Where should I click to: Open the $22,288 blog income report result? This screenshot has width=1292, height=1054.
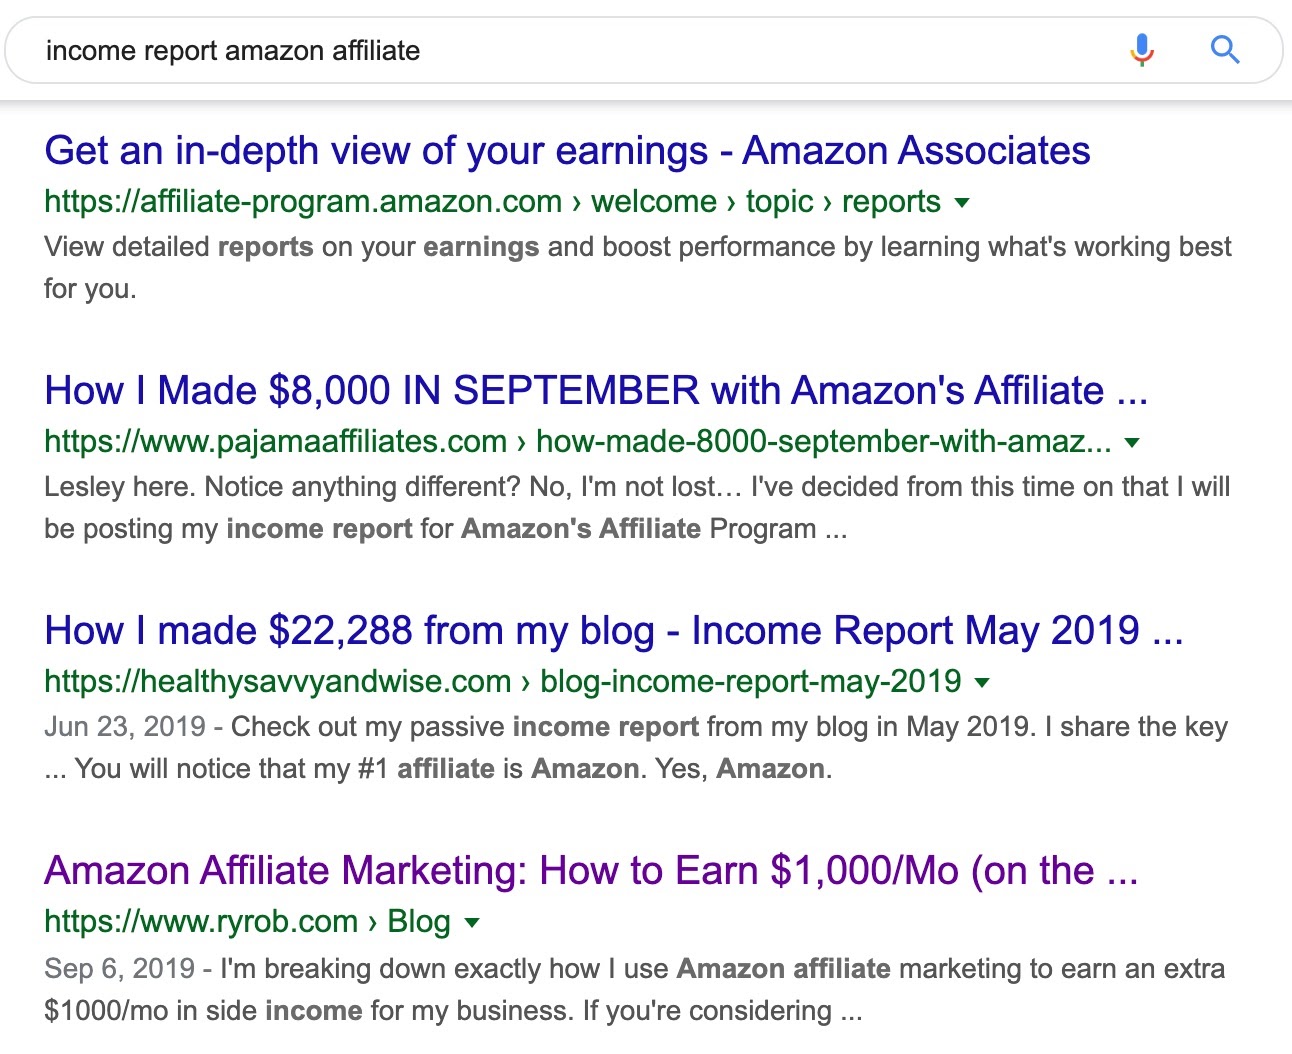(x=612, y=631)
